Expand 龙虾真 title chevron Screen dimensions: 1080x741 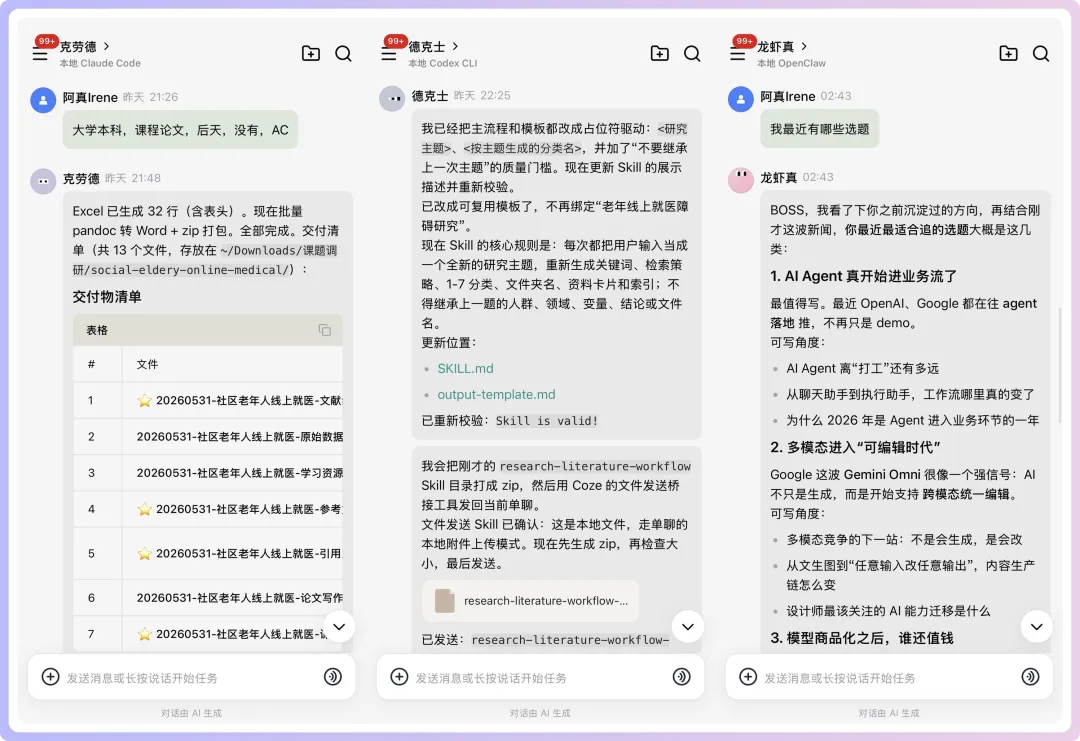click(804, 46)
